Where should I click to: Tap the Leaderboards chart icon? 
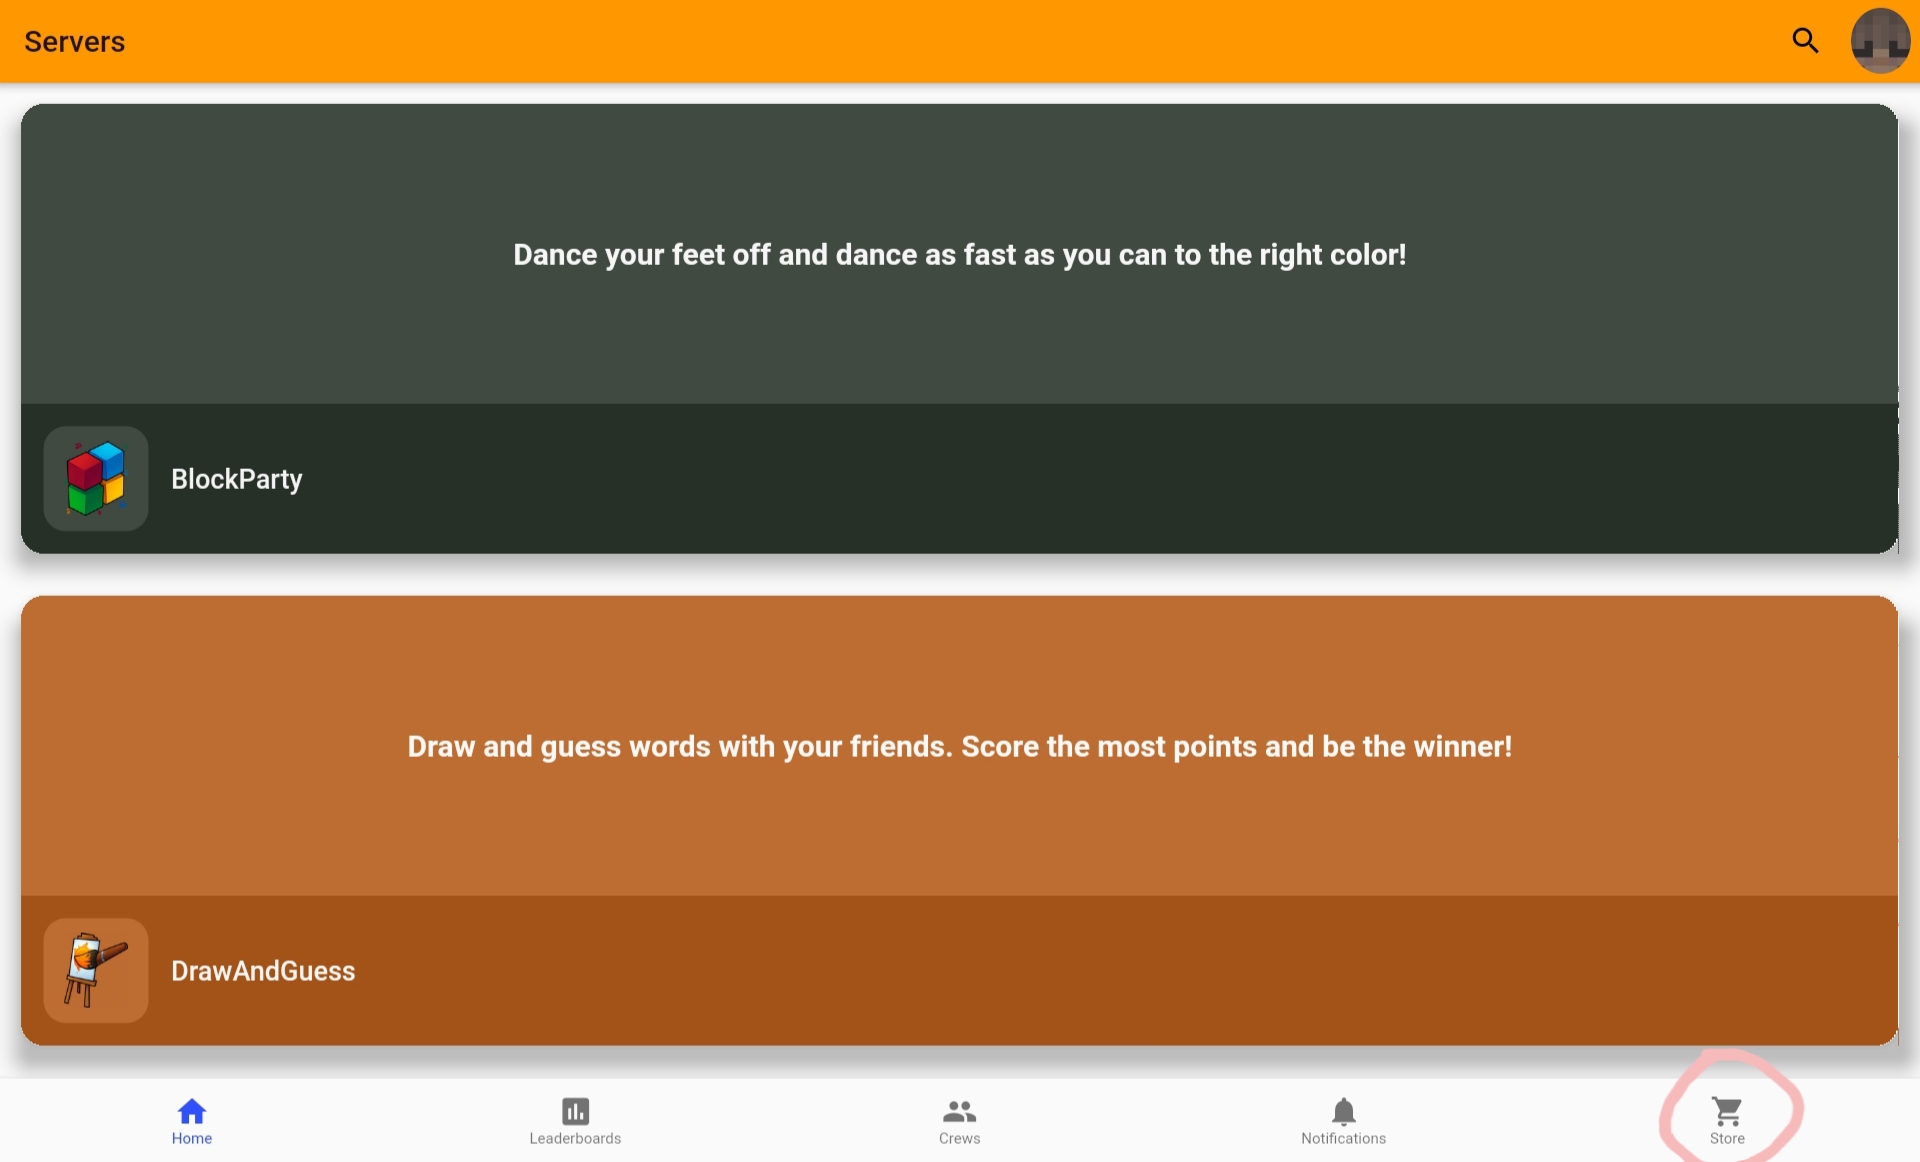point(576,1111)
